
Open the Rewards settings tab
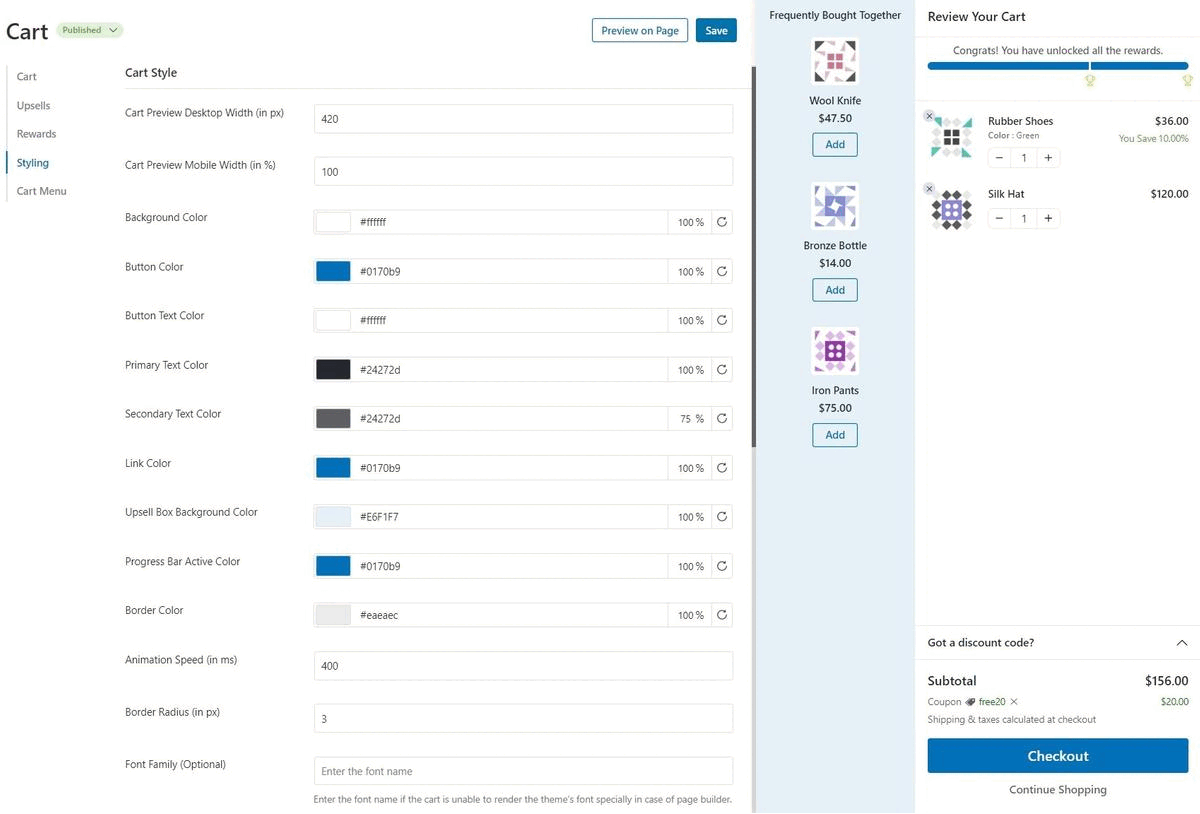tap(36, 134)
